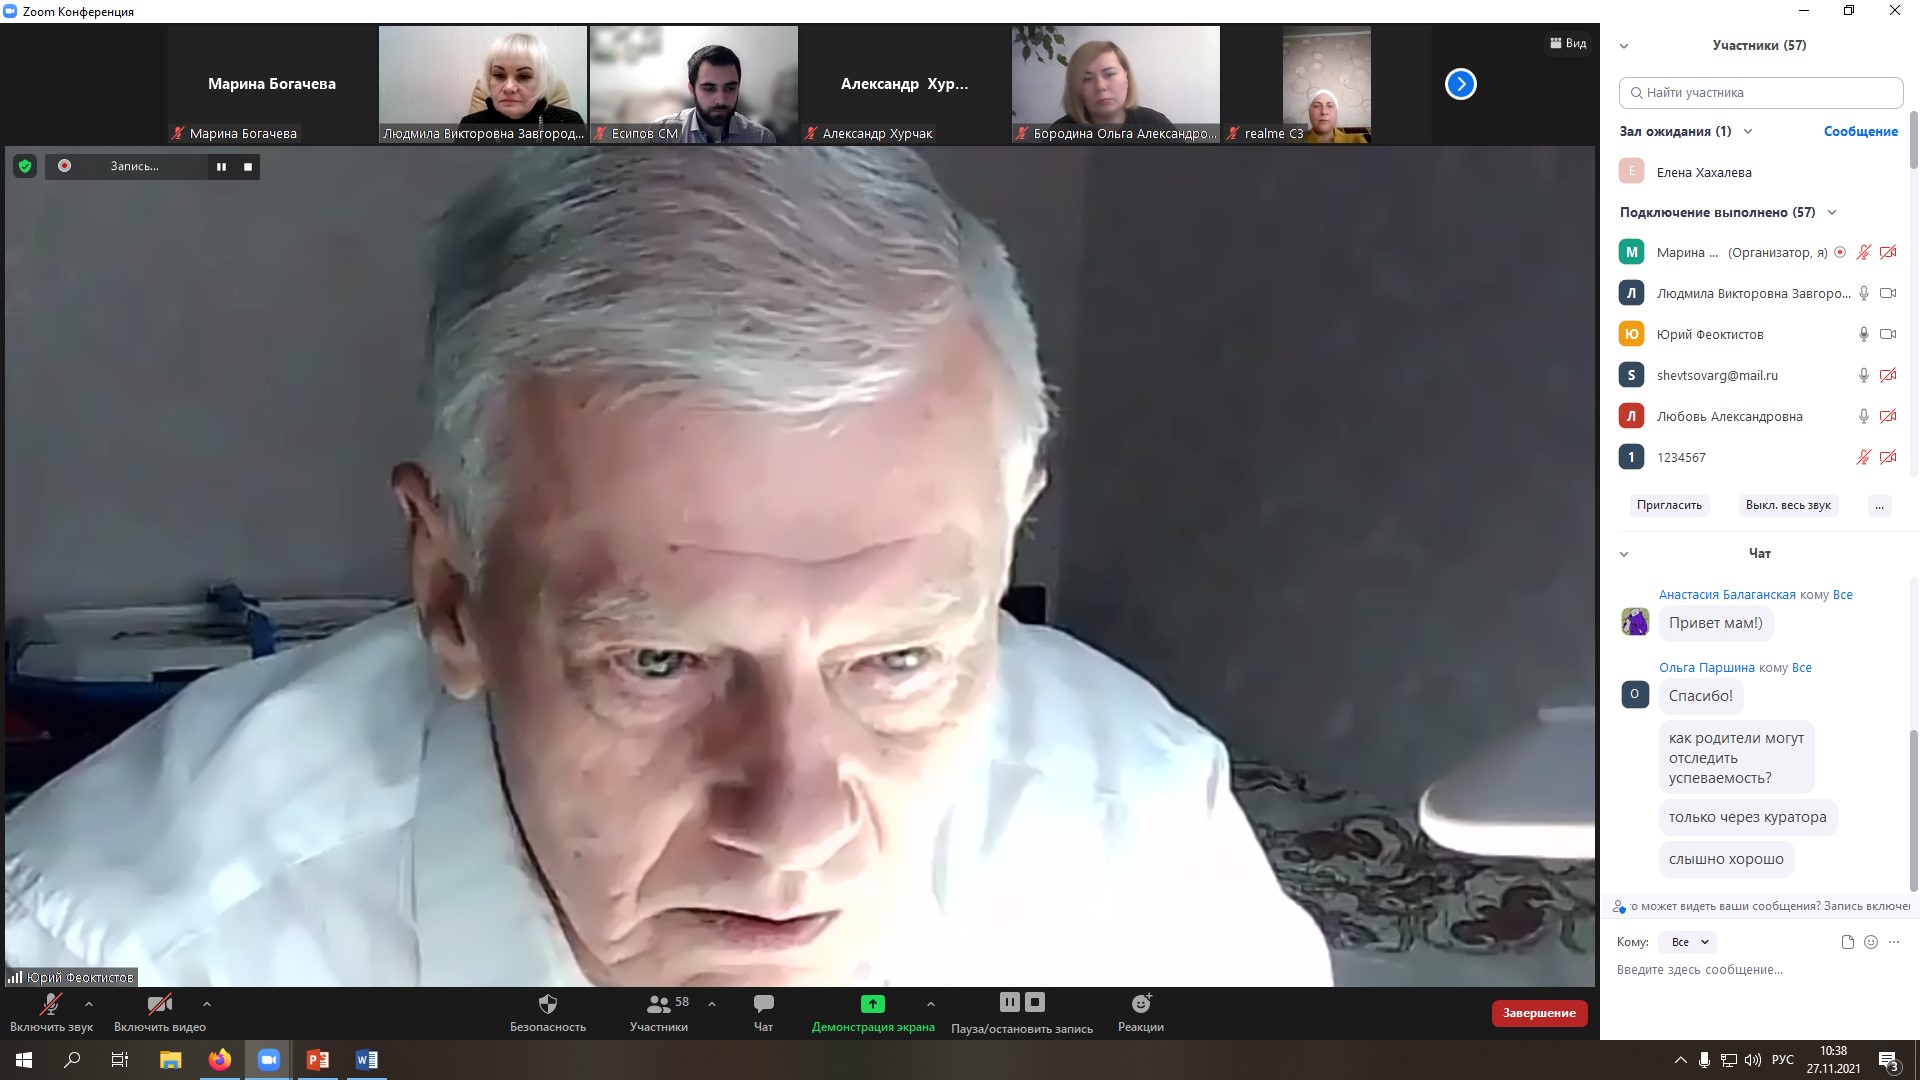
Task: Show next participants with blue arrow
Action: pos(1460,84)
